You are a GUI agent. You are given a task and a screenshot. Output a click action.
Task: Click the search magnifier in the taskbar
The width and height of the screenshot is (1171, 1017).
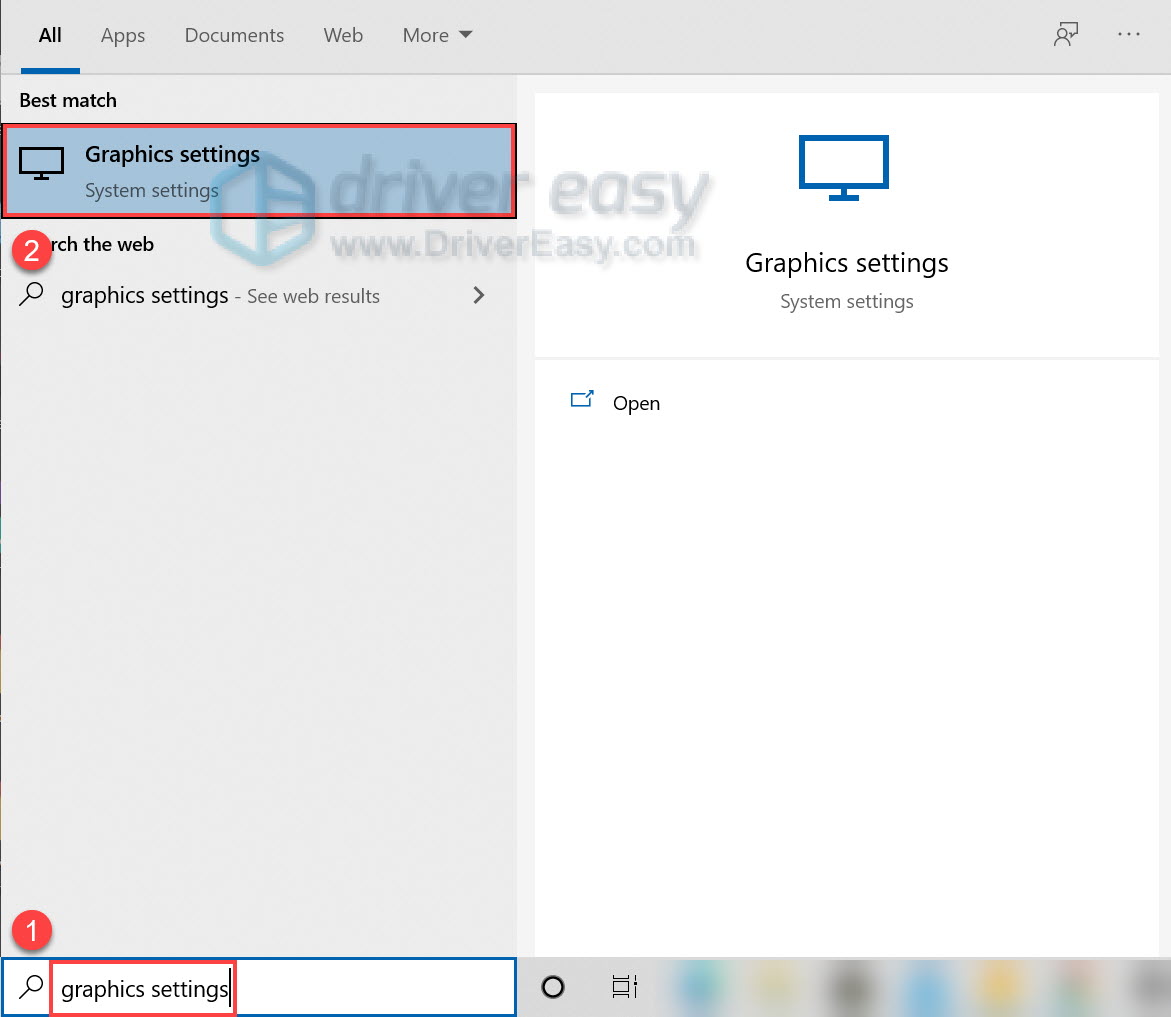tap(32, 988)
